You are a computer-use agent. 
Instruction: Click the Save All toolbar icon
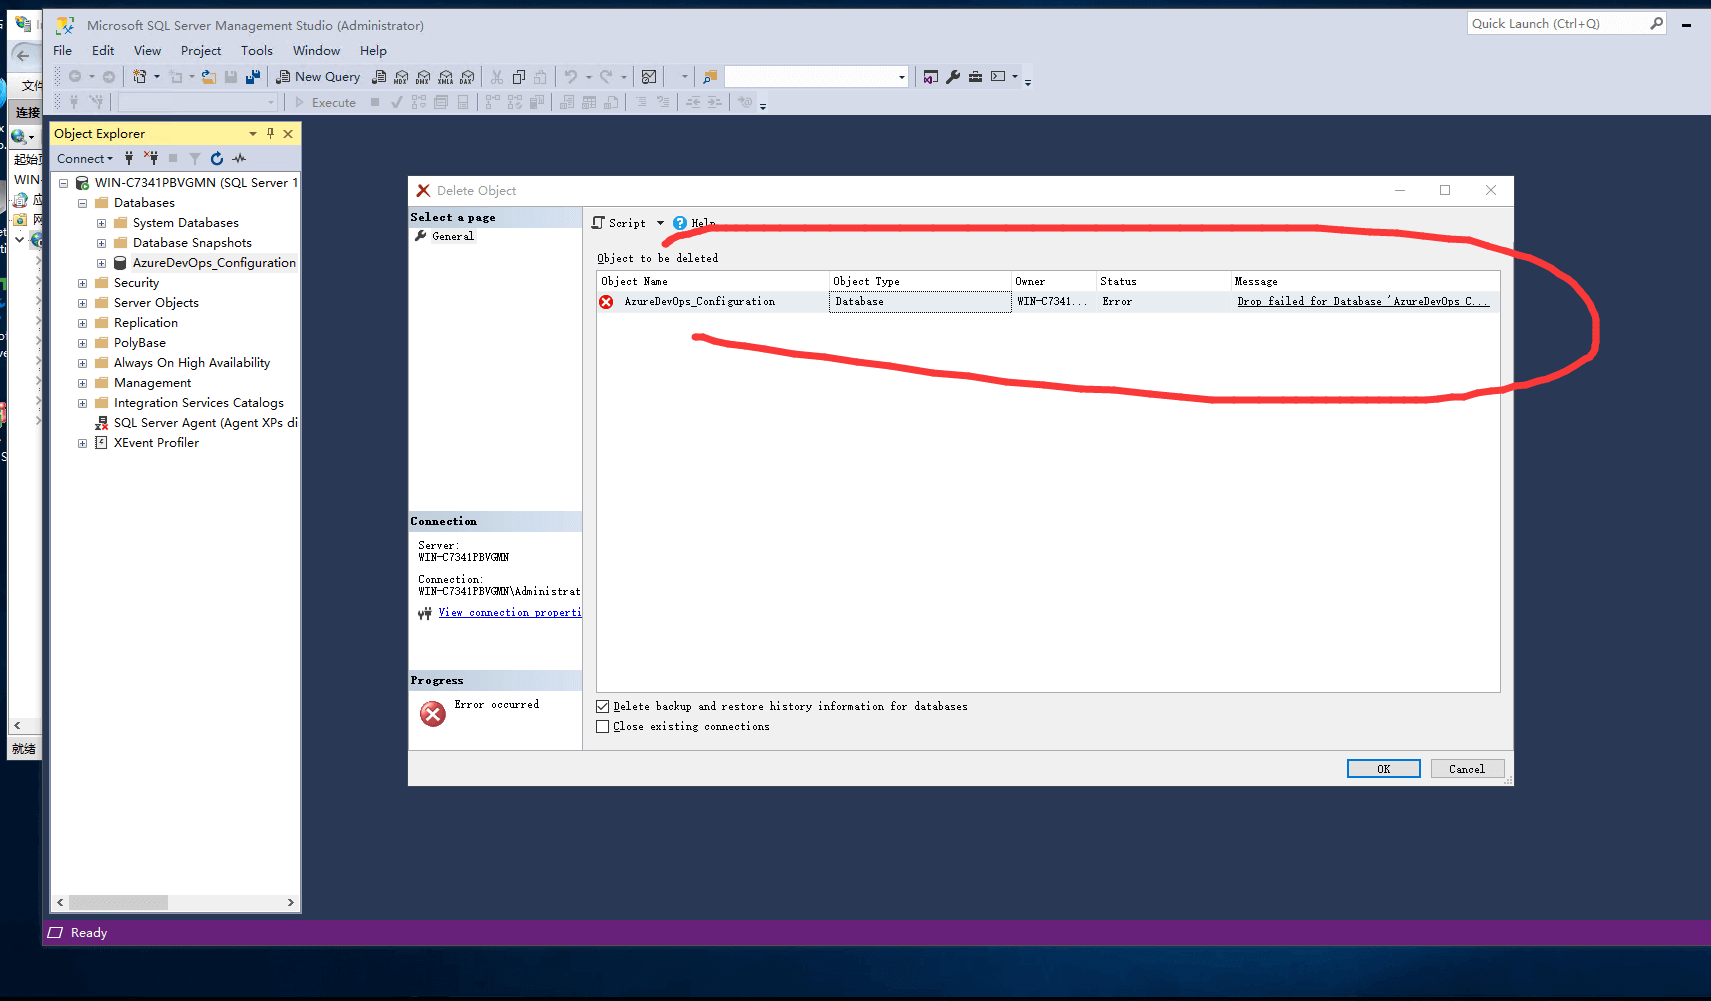coord(253,77)
